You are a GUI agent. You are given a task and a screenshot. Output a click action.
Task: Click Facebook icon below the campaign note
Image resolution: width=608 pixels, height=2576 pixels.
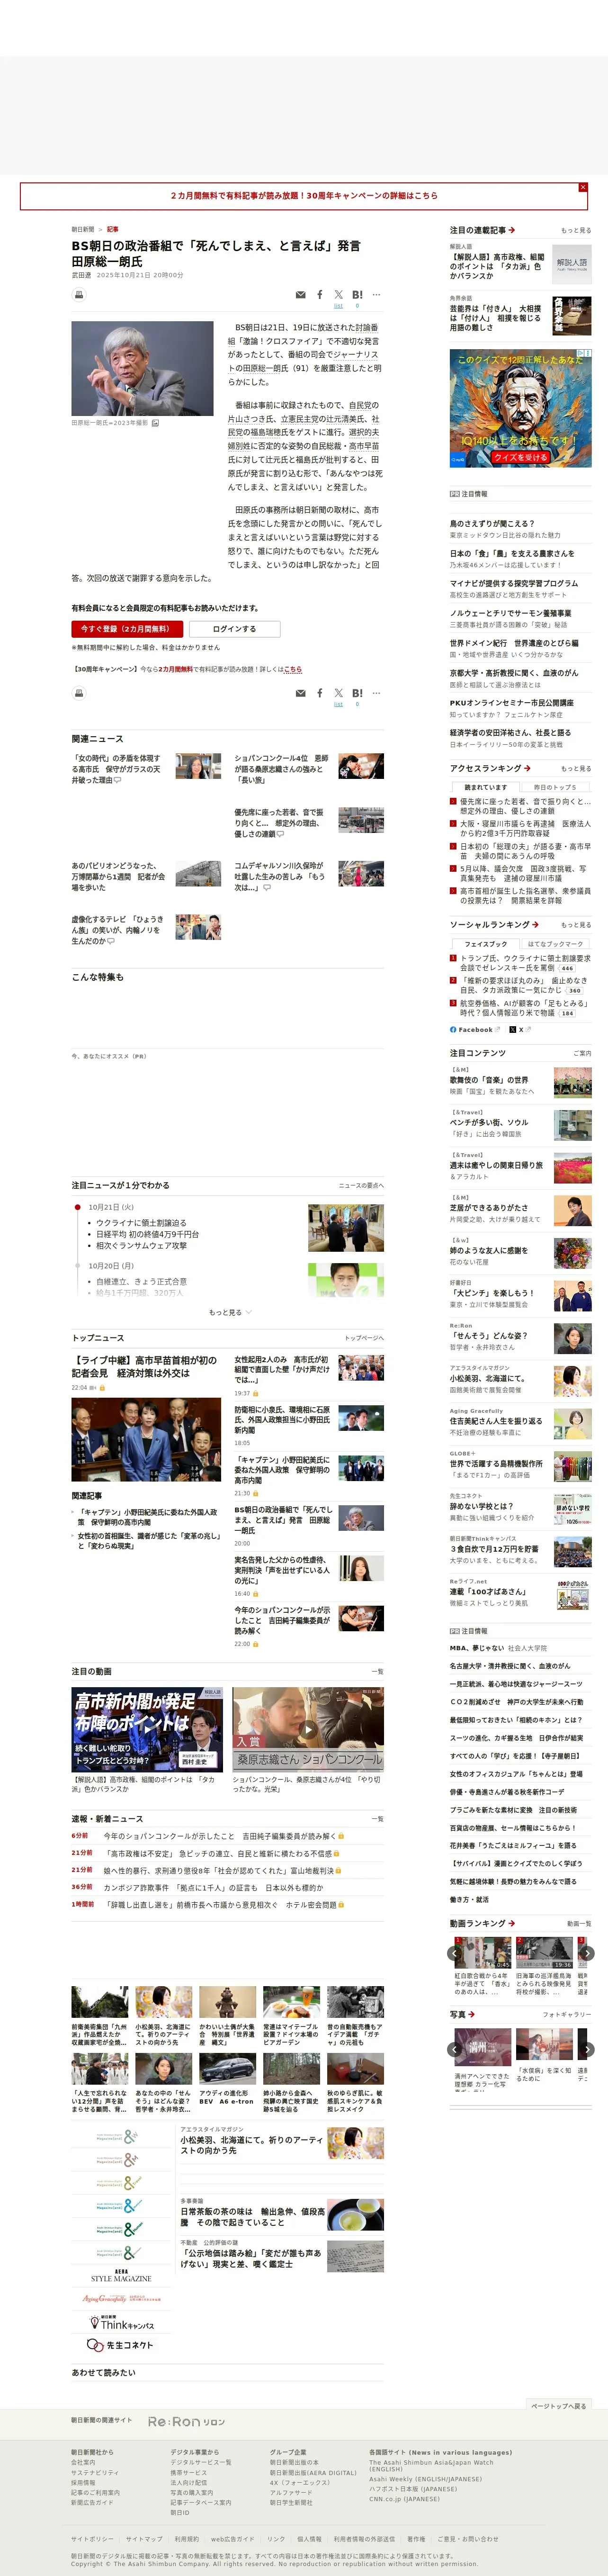point(320,693)
